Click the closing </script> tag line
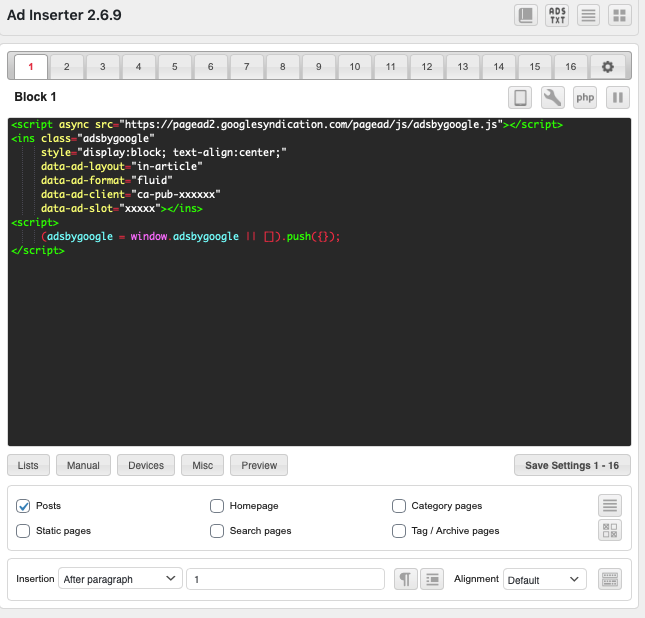Image resolution: width=645 pixels, height=618 pixels. (38, 250)
